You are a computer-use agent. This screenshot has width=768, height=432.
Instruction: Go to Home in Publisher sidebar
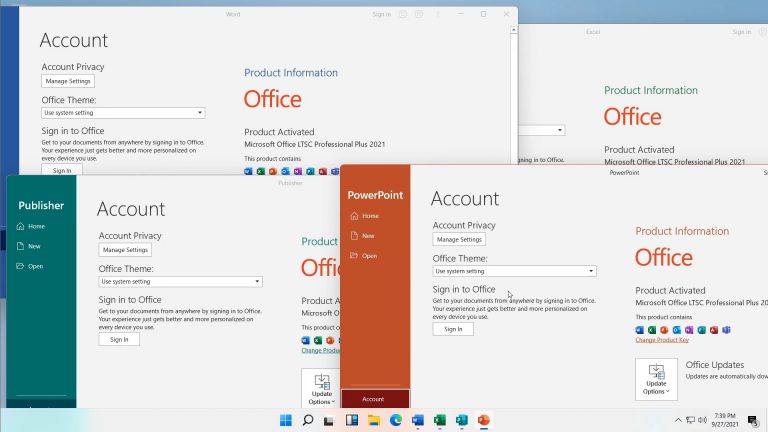click(31, 226)
